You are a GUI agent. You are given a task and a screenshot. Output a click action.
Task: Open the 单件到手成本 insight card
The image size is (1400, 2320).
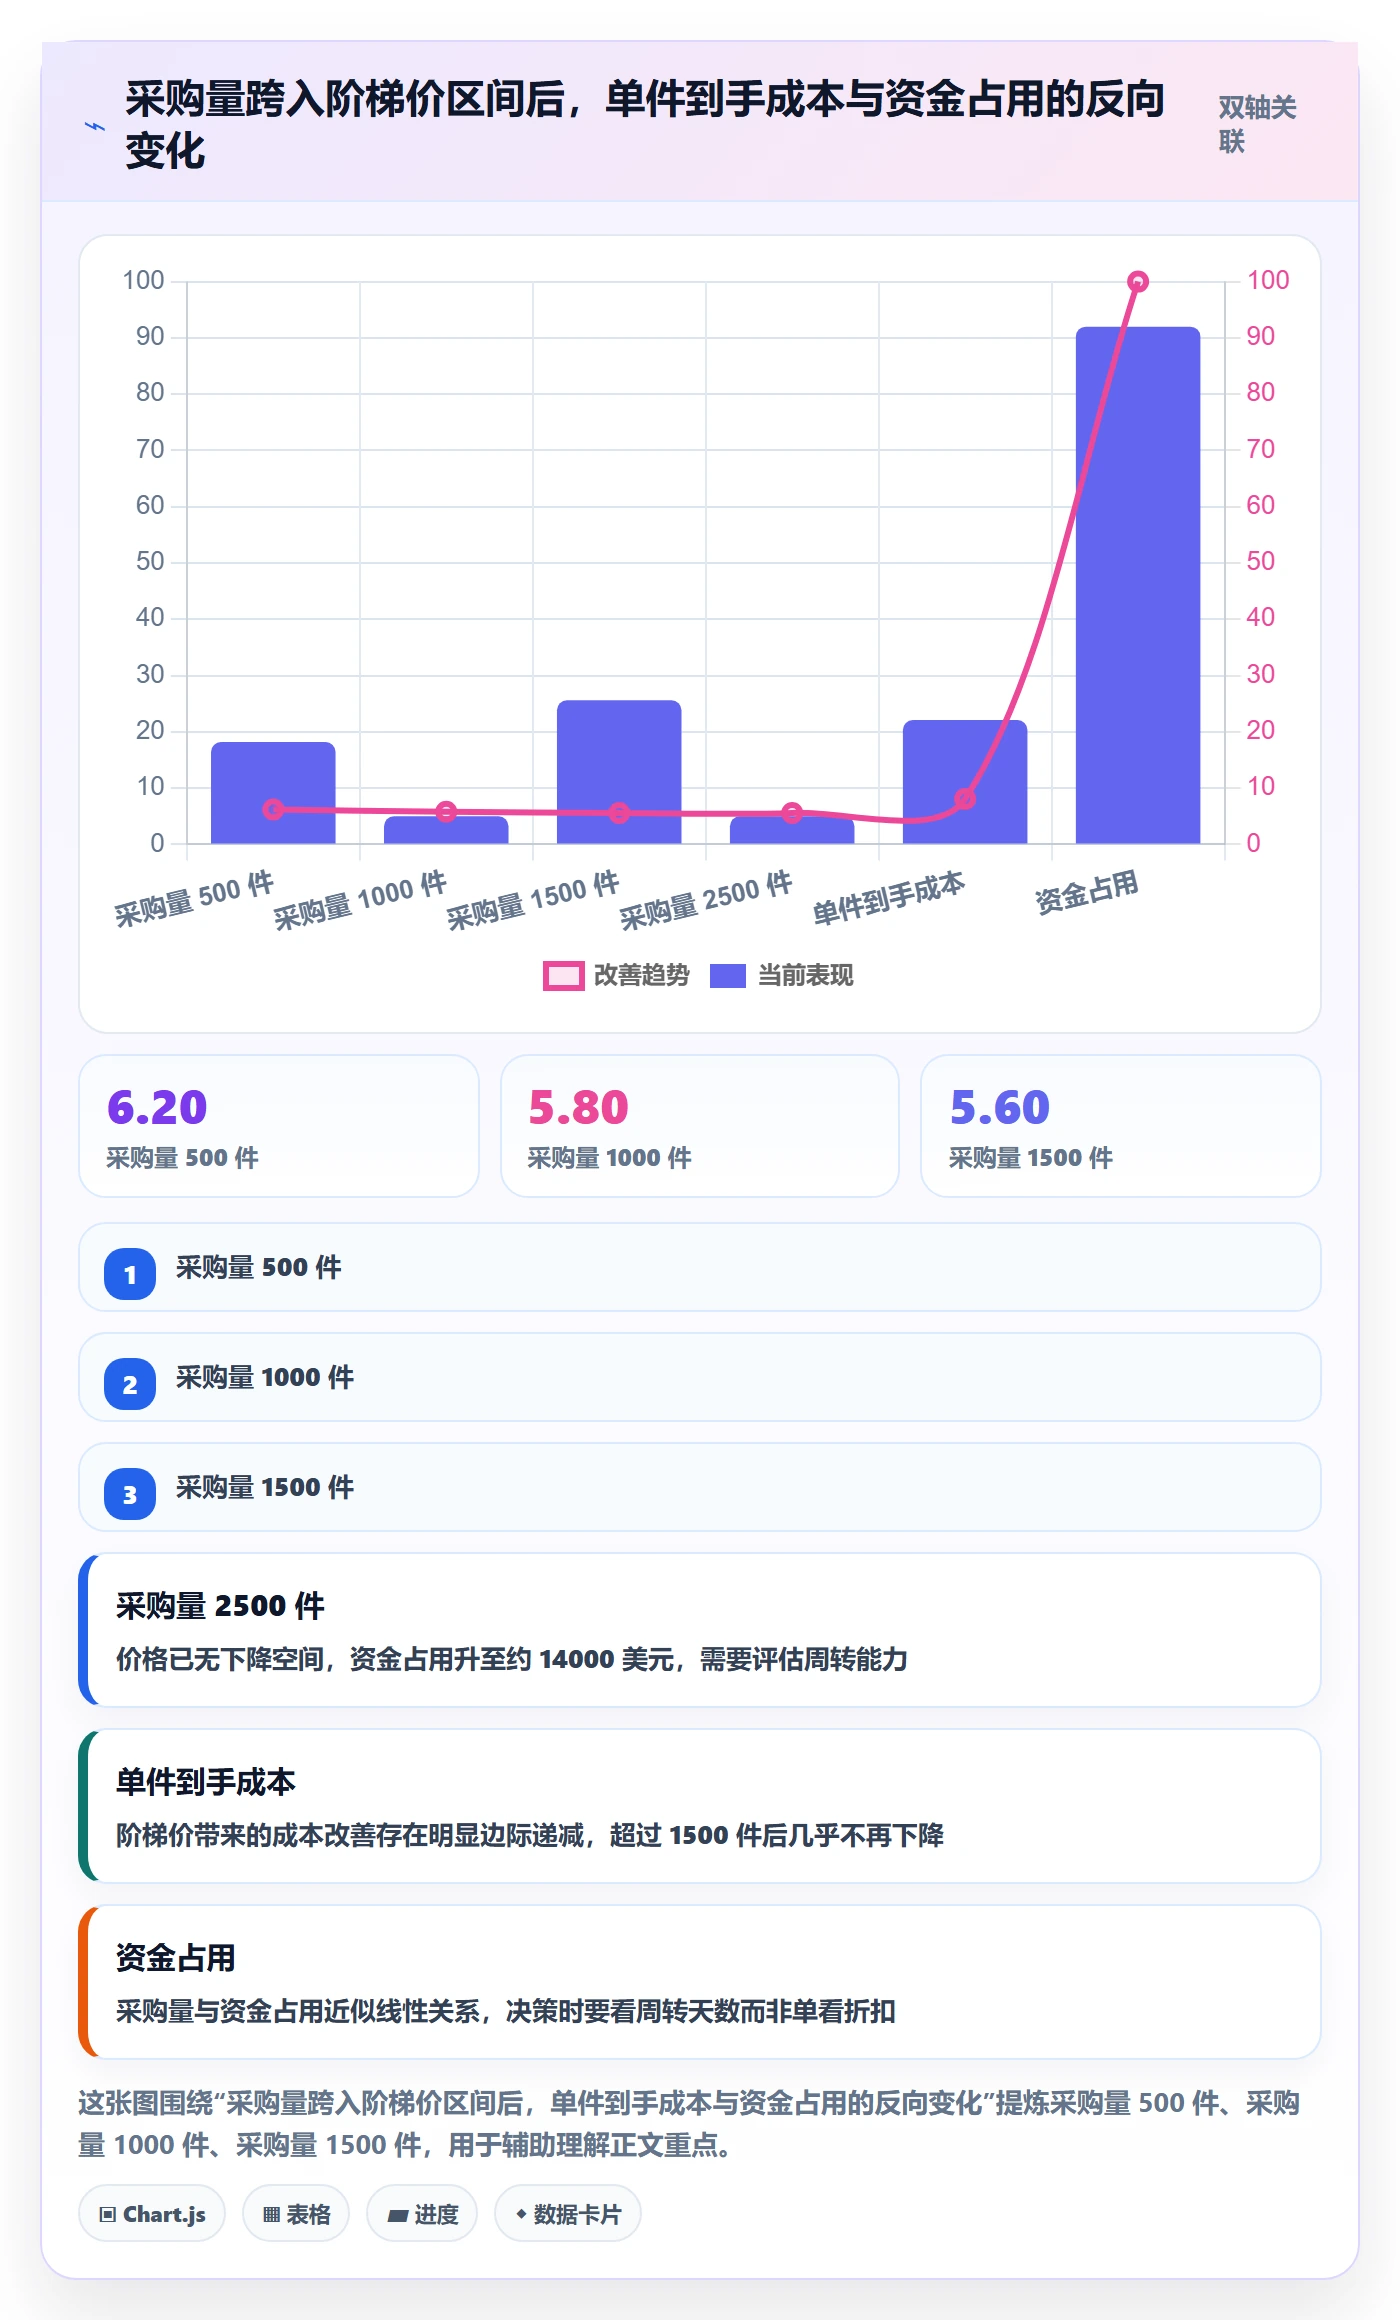(700, 1806)
